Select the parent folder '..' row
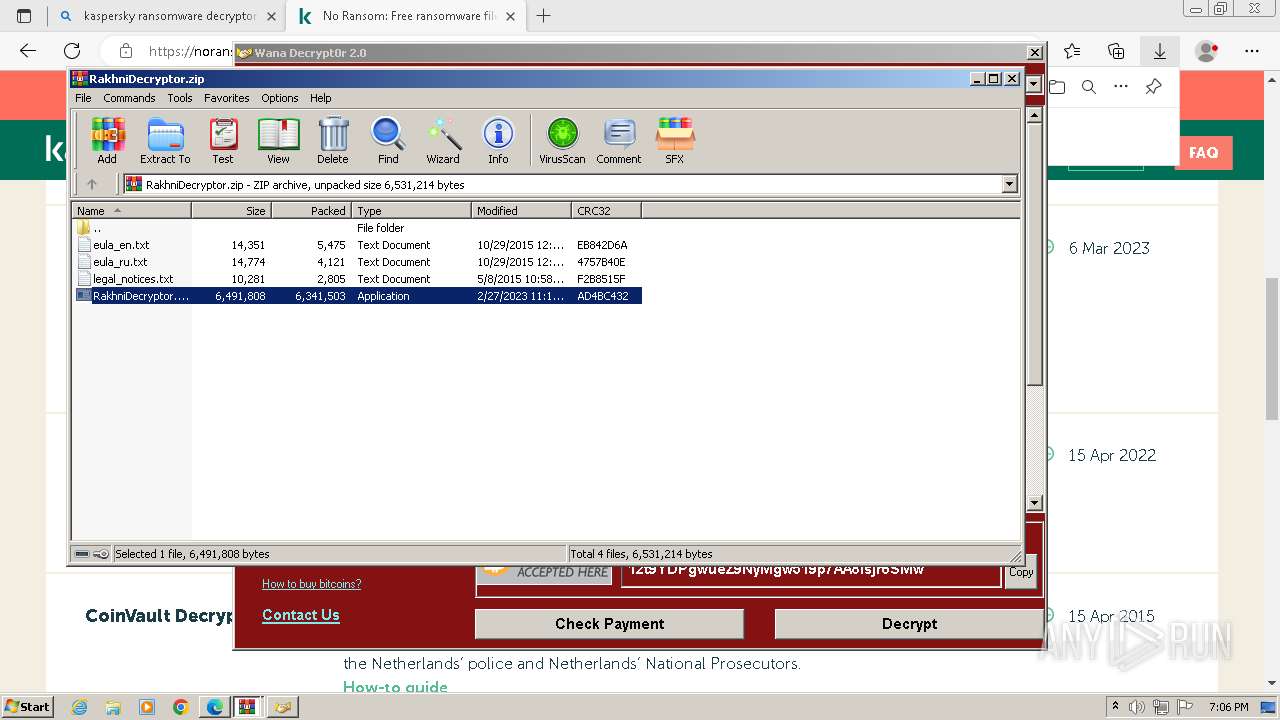The width and height of the screenshot is (1280, 720). coord(357,228)
